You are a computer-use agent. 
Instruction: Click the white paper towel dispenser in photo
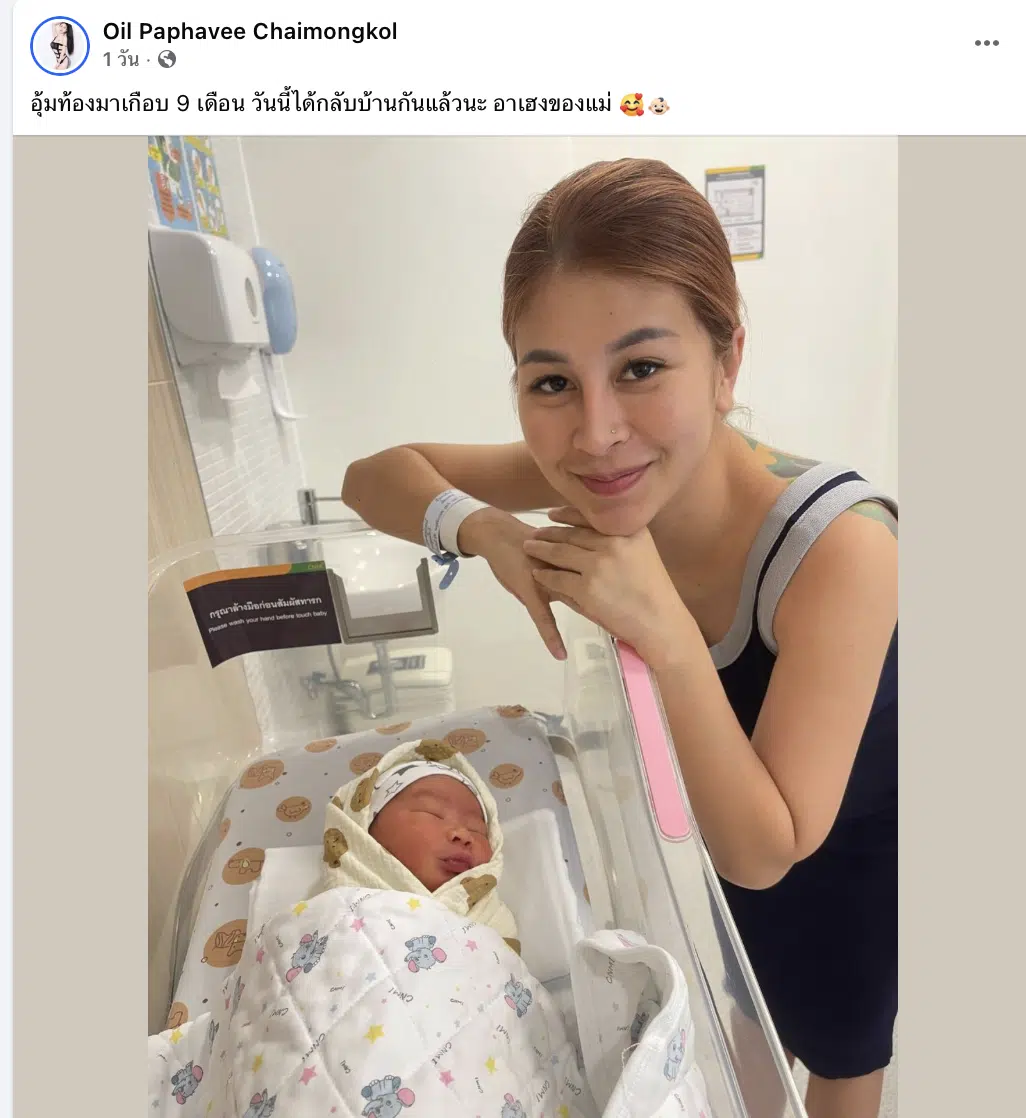point(208,299)
